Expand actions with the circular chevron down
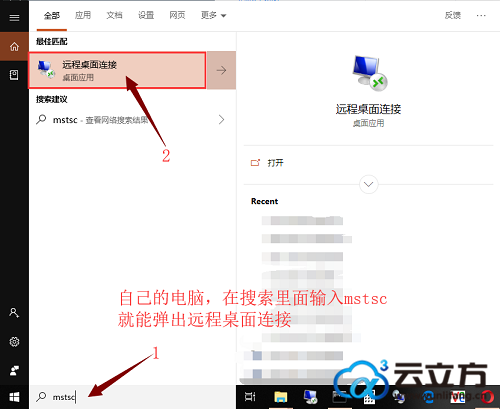Image resolution: width=500 pixels, height=409 pixels. tap(368, 184)
